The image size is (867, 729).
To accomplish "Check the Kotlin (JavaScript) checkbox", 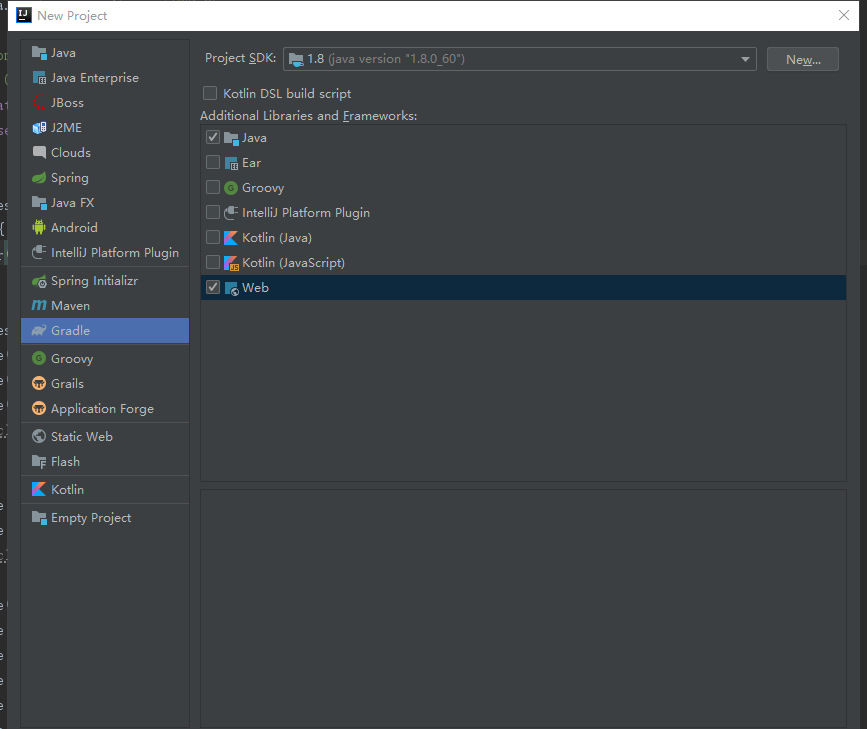I will 213,262.
